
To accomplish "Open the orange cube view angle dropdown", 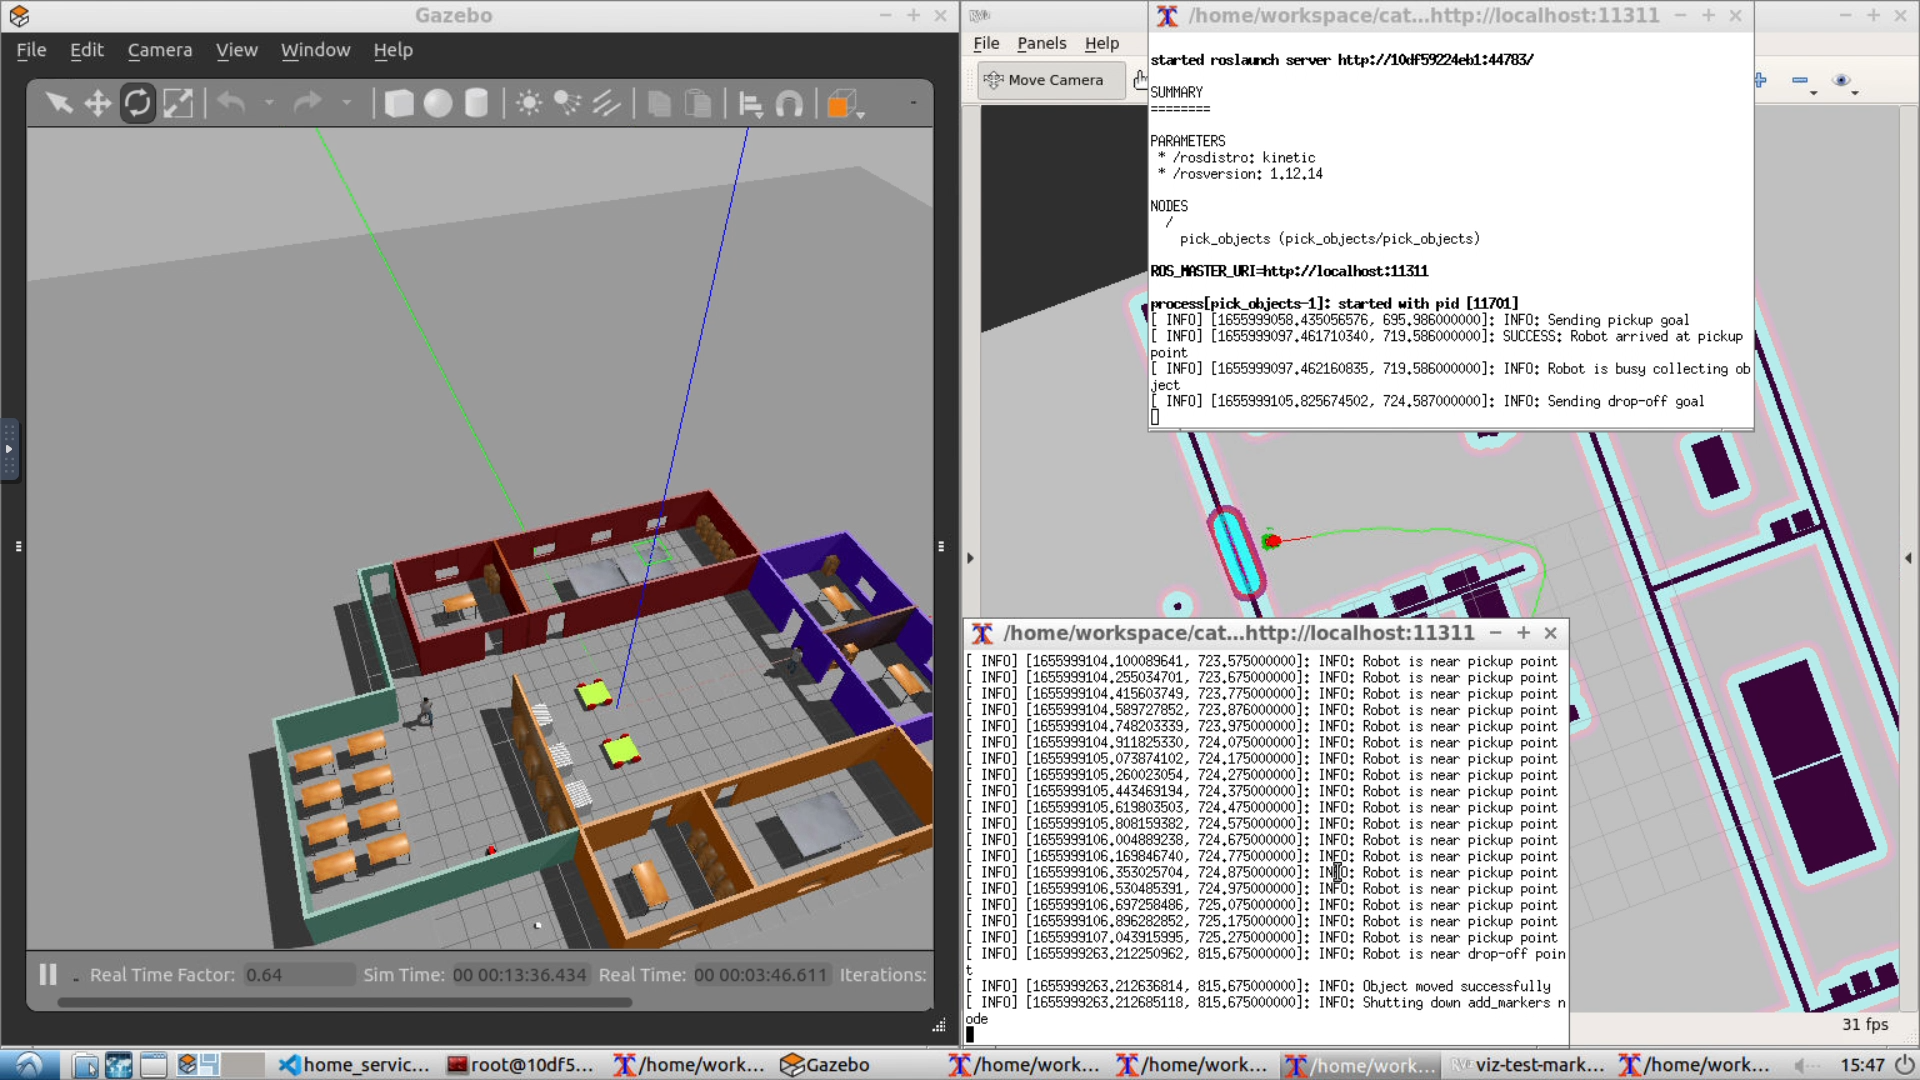I will click(x=846, y=104).
